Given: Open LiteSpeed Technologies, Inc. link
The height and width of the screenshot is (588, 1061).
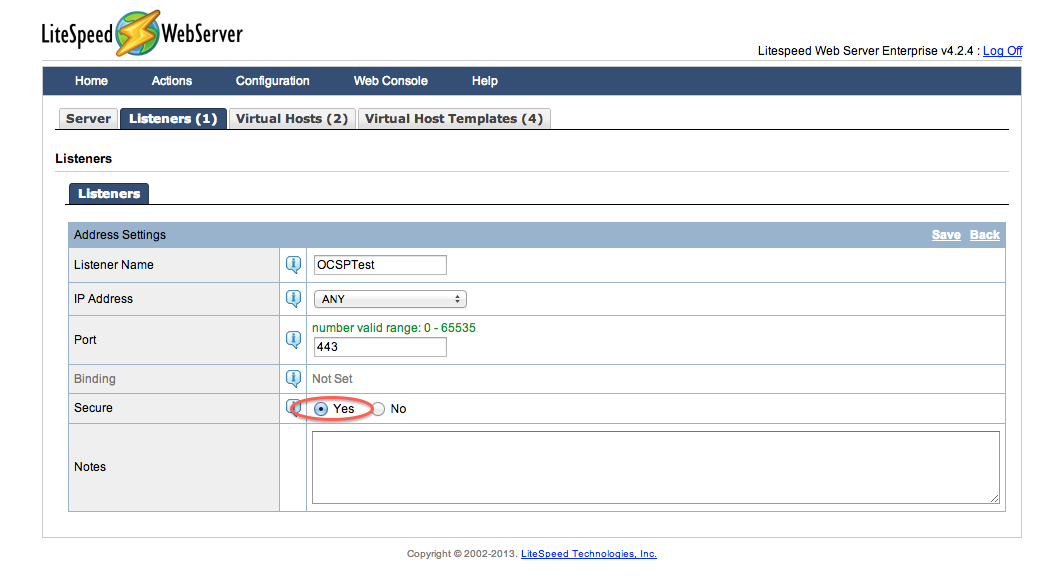Looking at the screenshot, I should click(x=589, y=553).
